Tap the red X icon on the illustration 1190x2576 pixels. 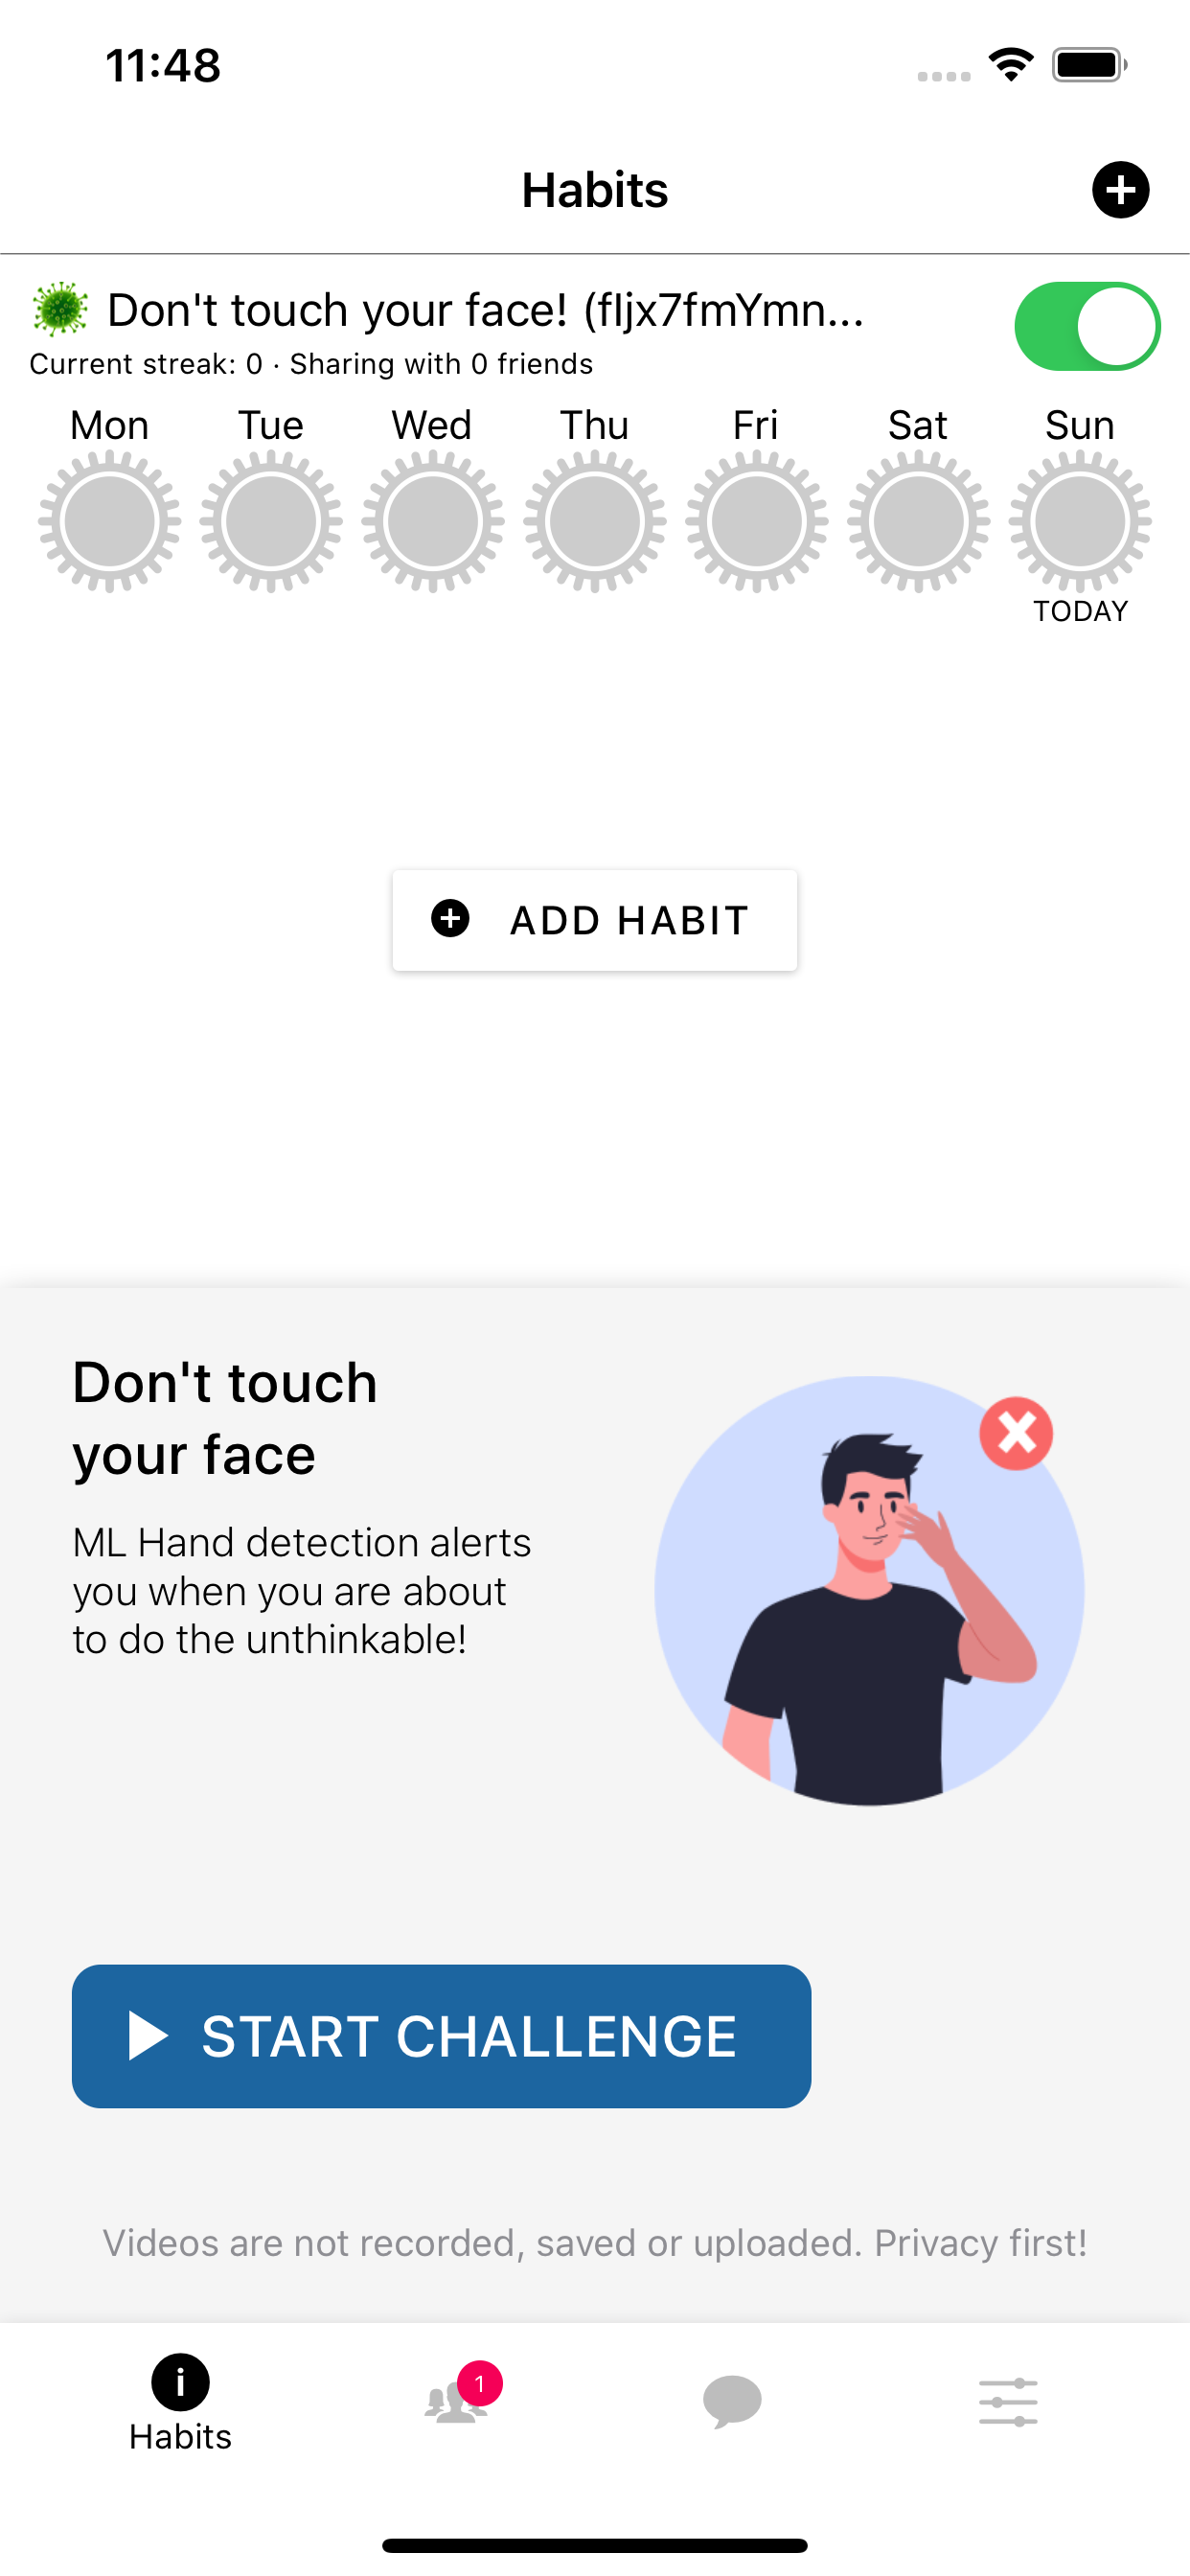(x=1016, y=1433)
